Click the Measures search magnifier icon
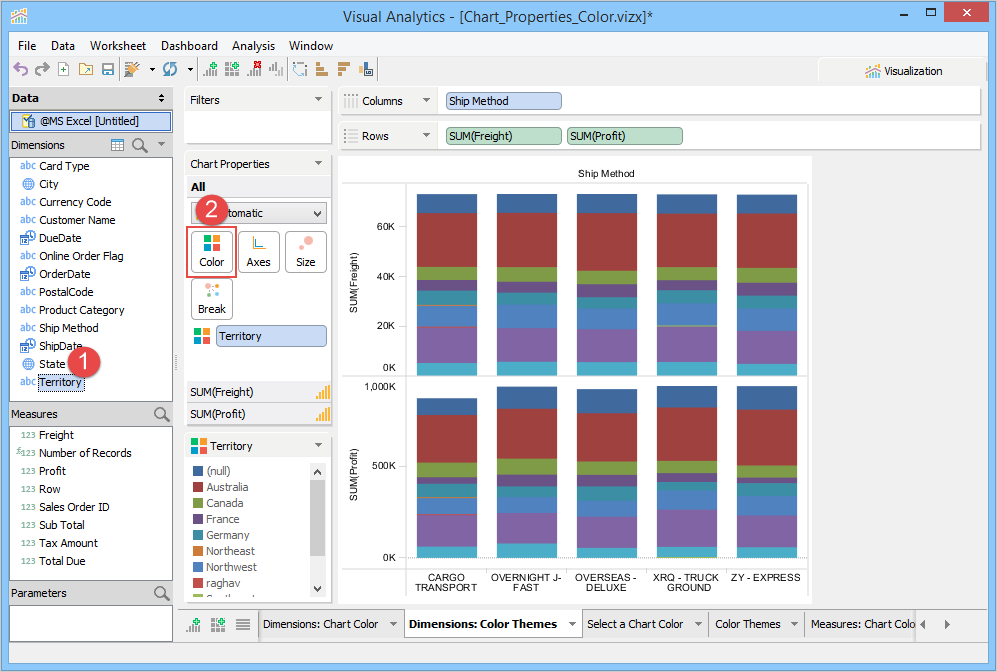 (x=161, y=414)
